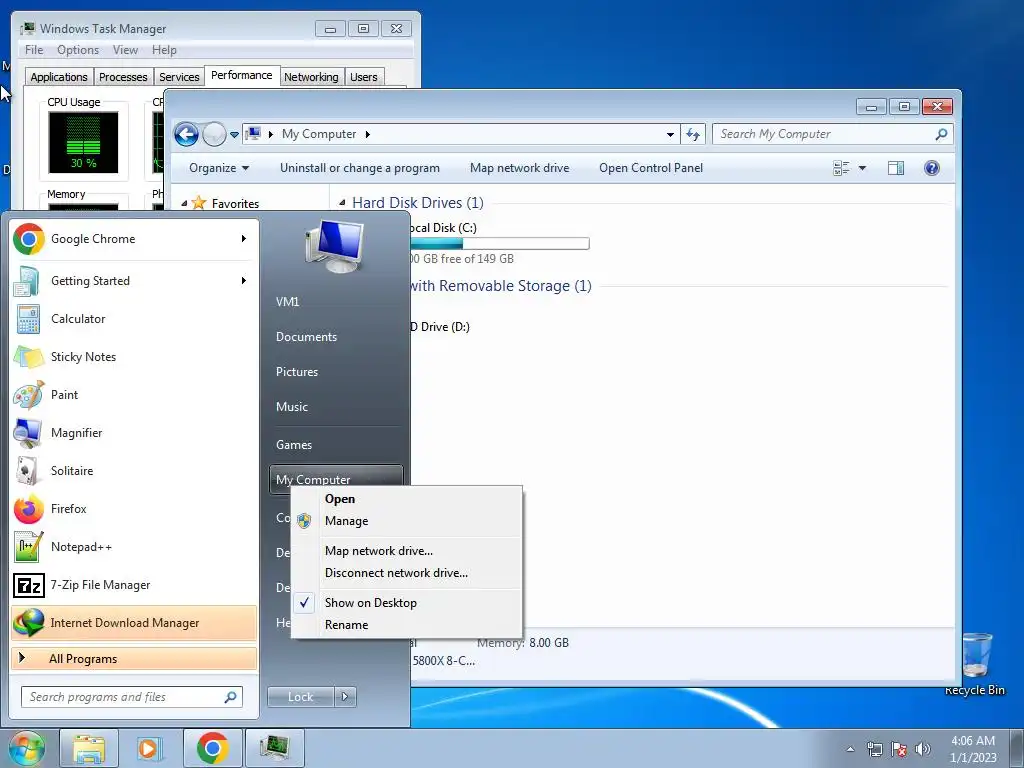Open Documents from the Start menu
Screen dimensions: 1024x768
[x=306, y=337]
